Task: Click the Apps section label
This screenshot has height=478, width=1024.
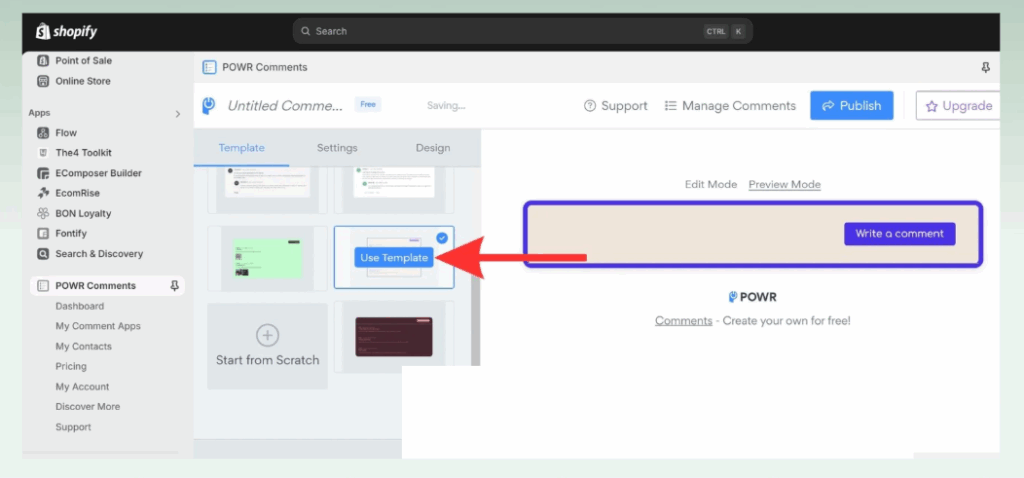Action: tap(39, 113)
